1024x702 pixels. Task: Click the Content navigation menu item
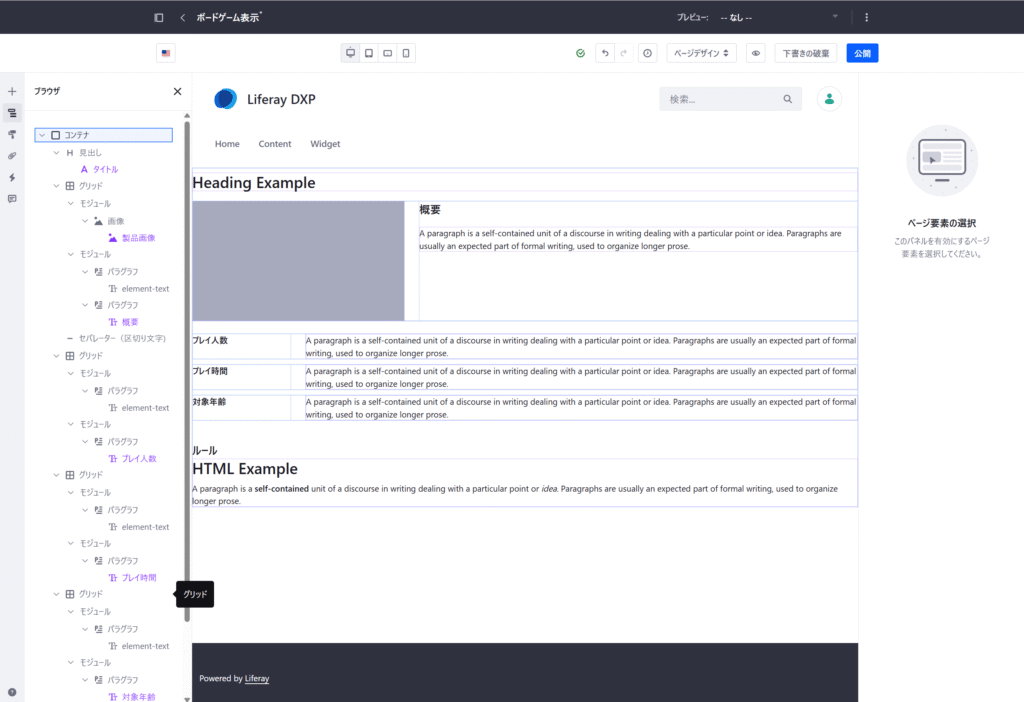point(275,144)
